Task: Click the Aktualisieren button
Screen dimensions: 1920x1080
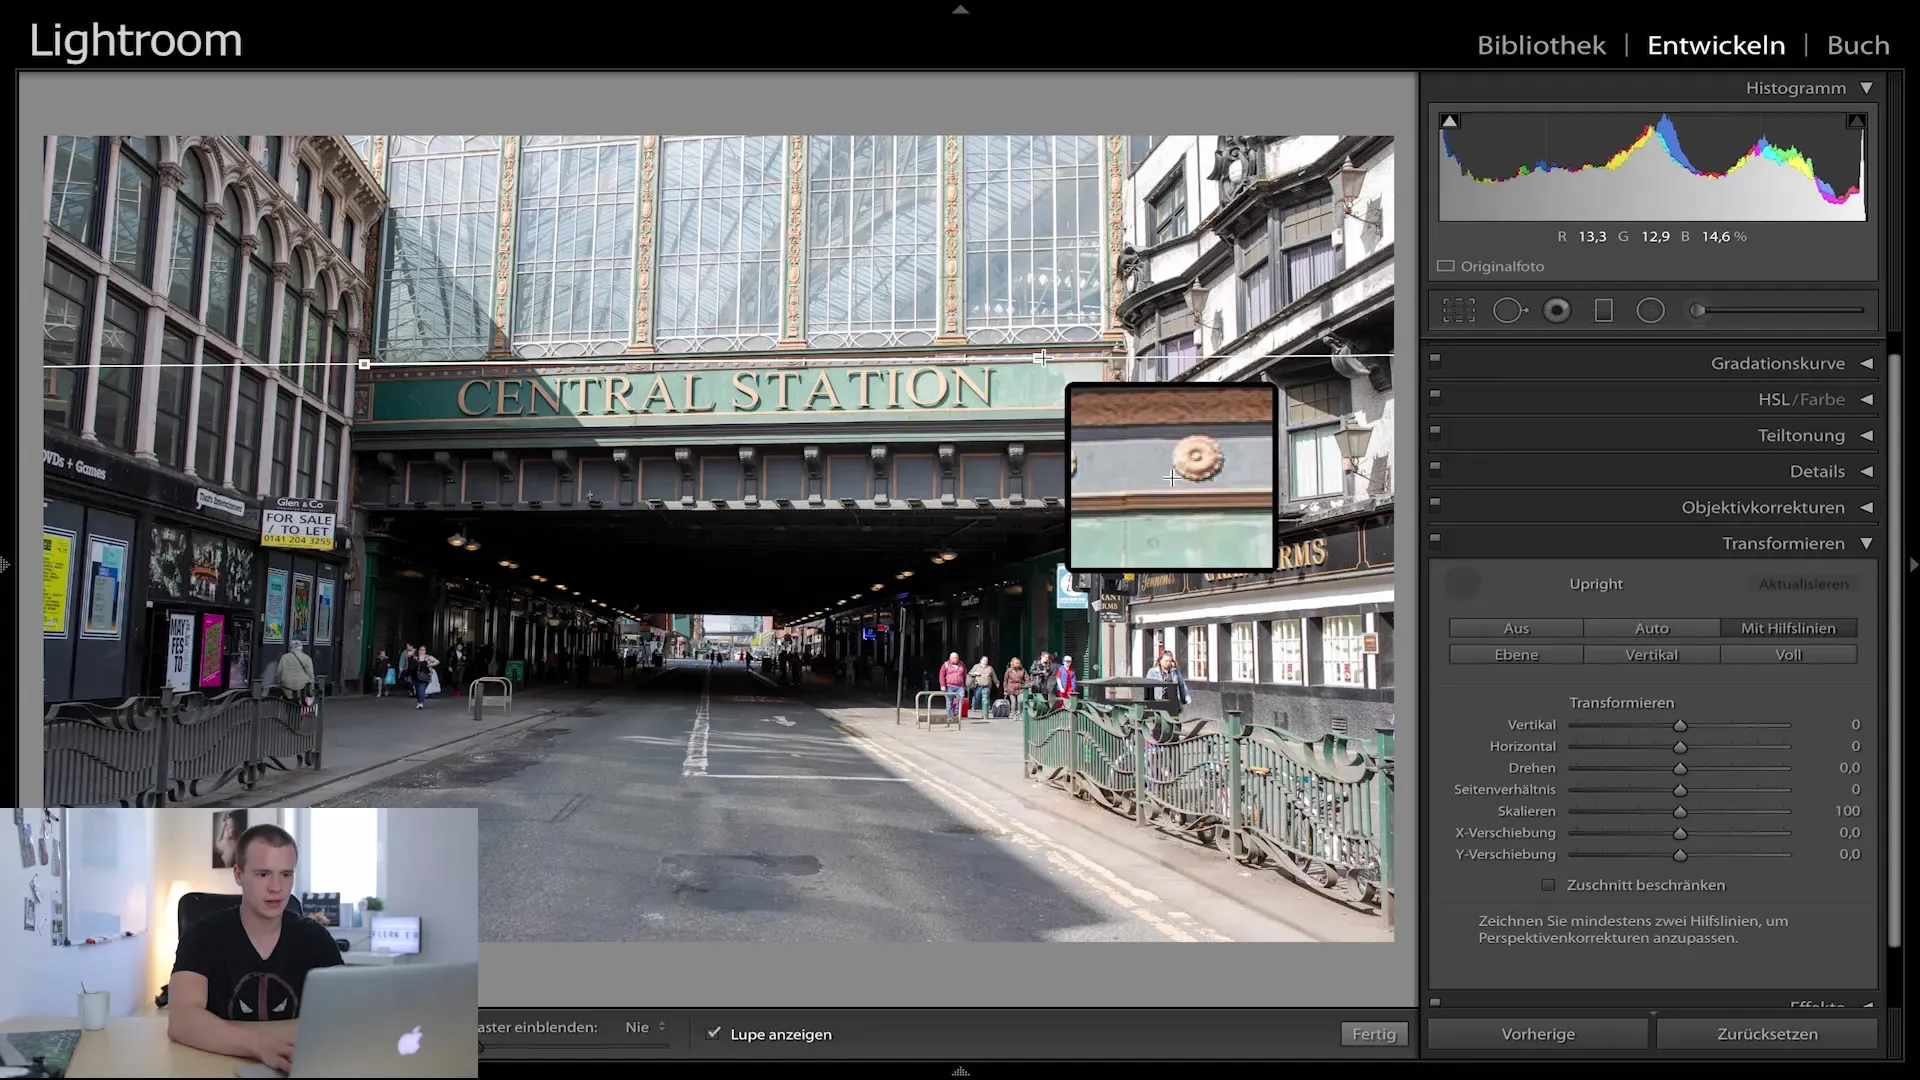Action: 1803,584
